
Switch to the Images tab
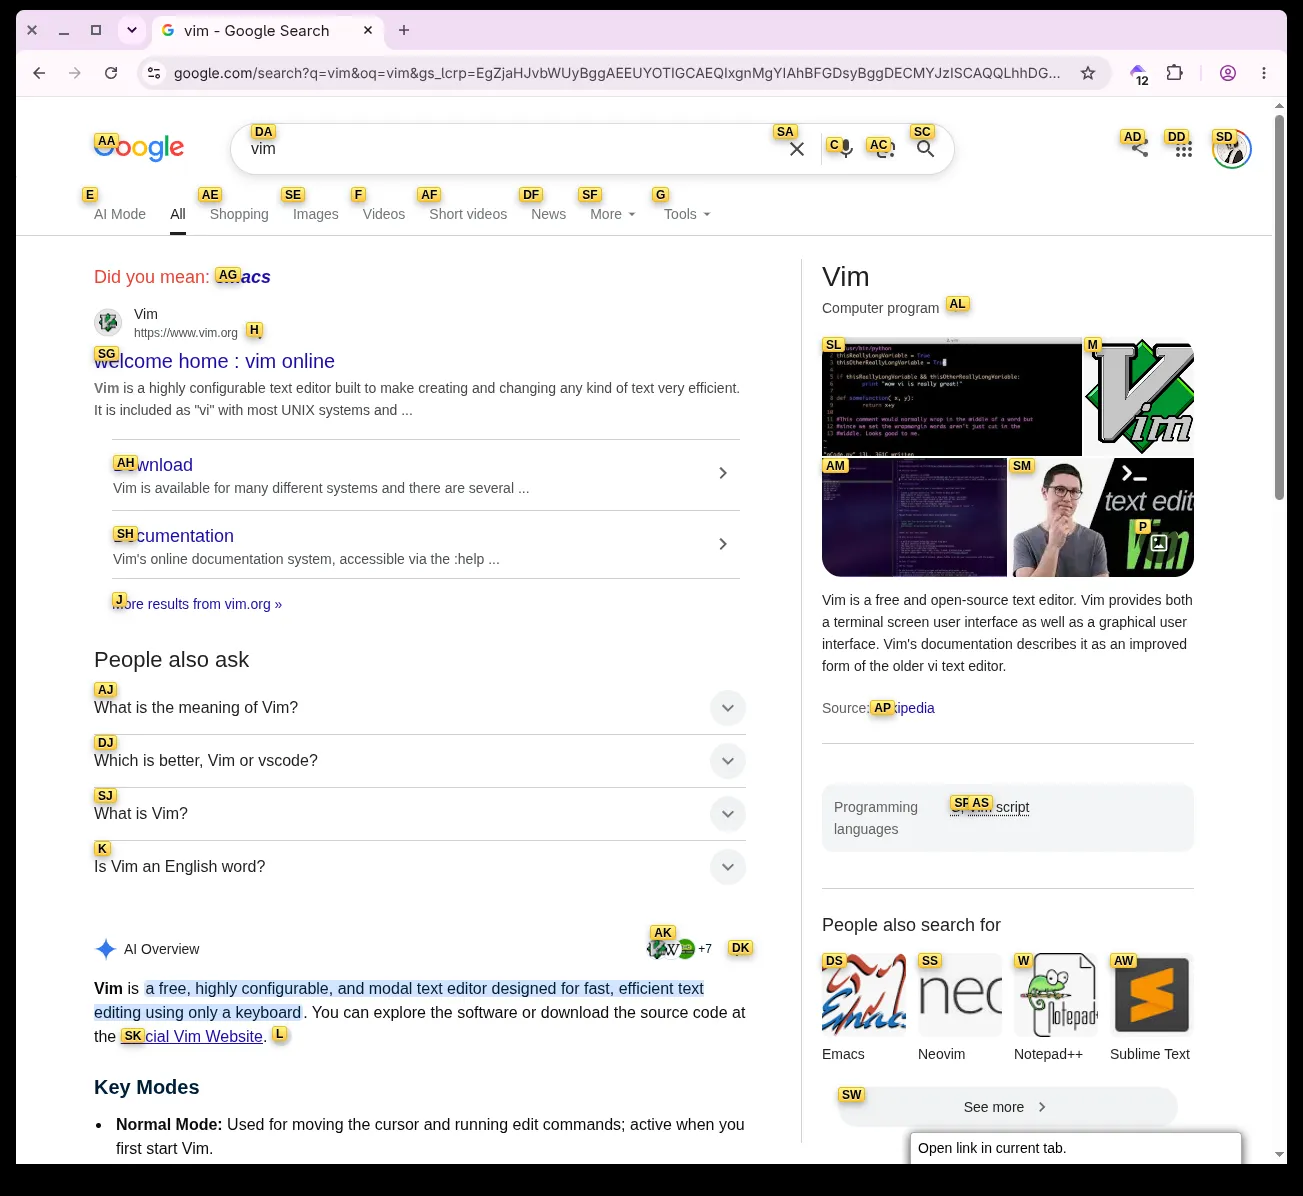coord(316,214)
